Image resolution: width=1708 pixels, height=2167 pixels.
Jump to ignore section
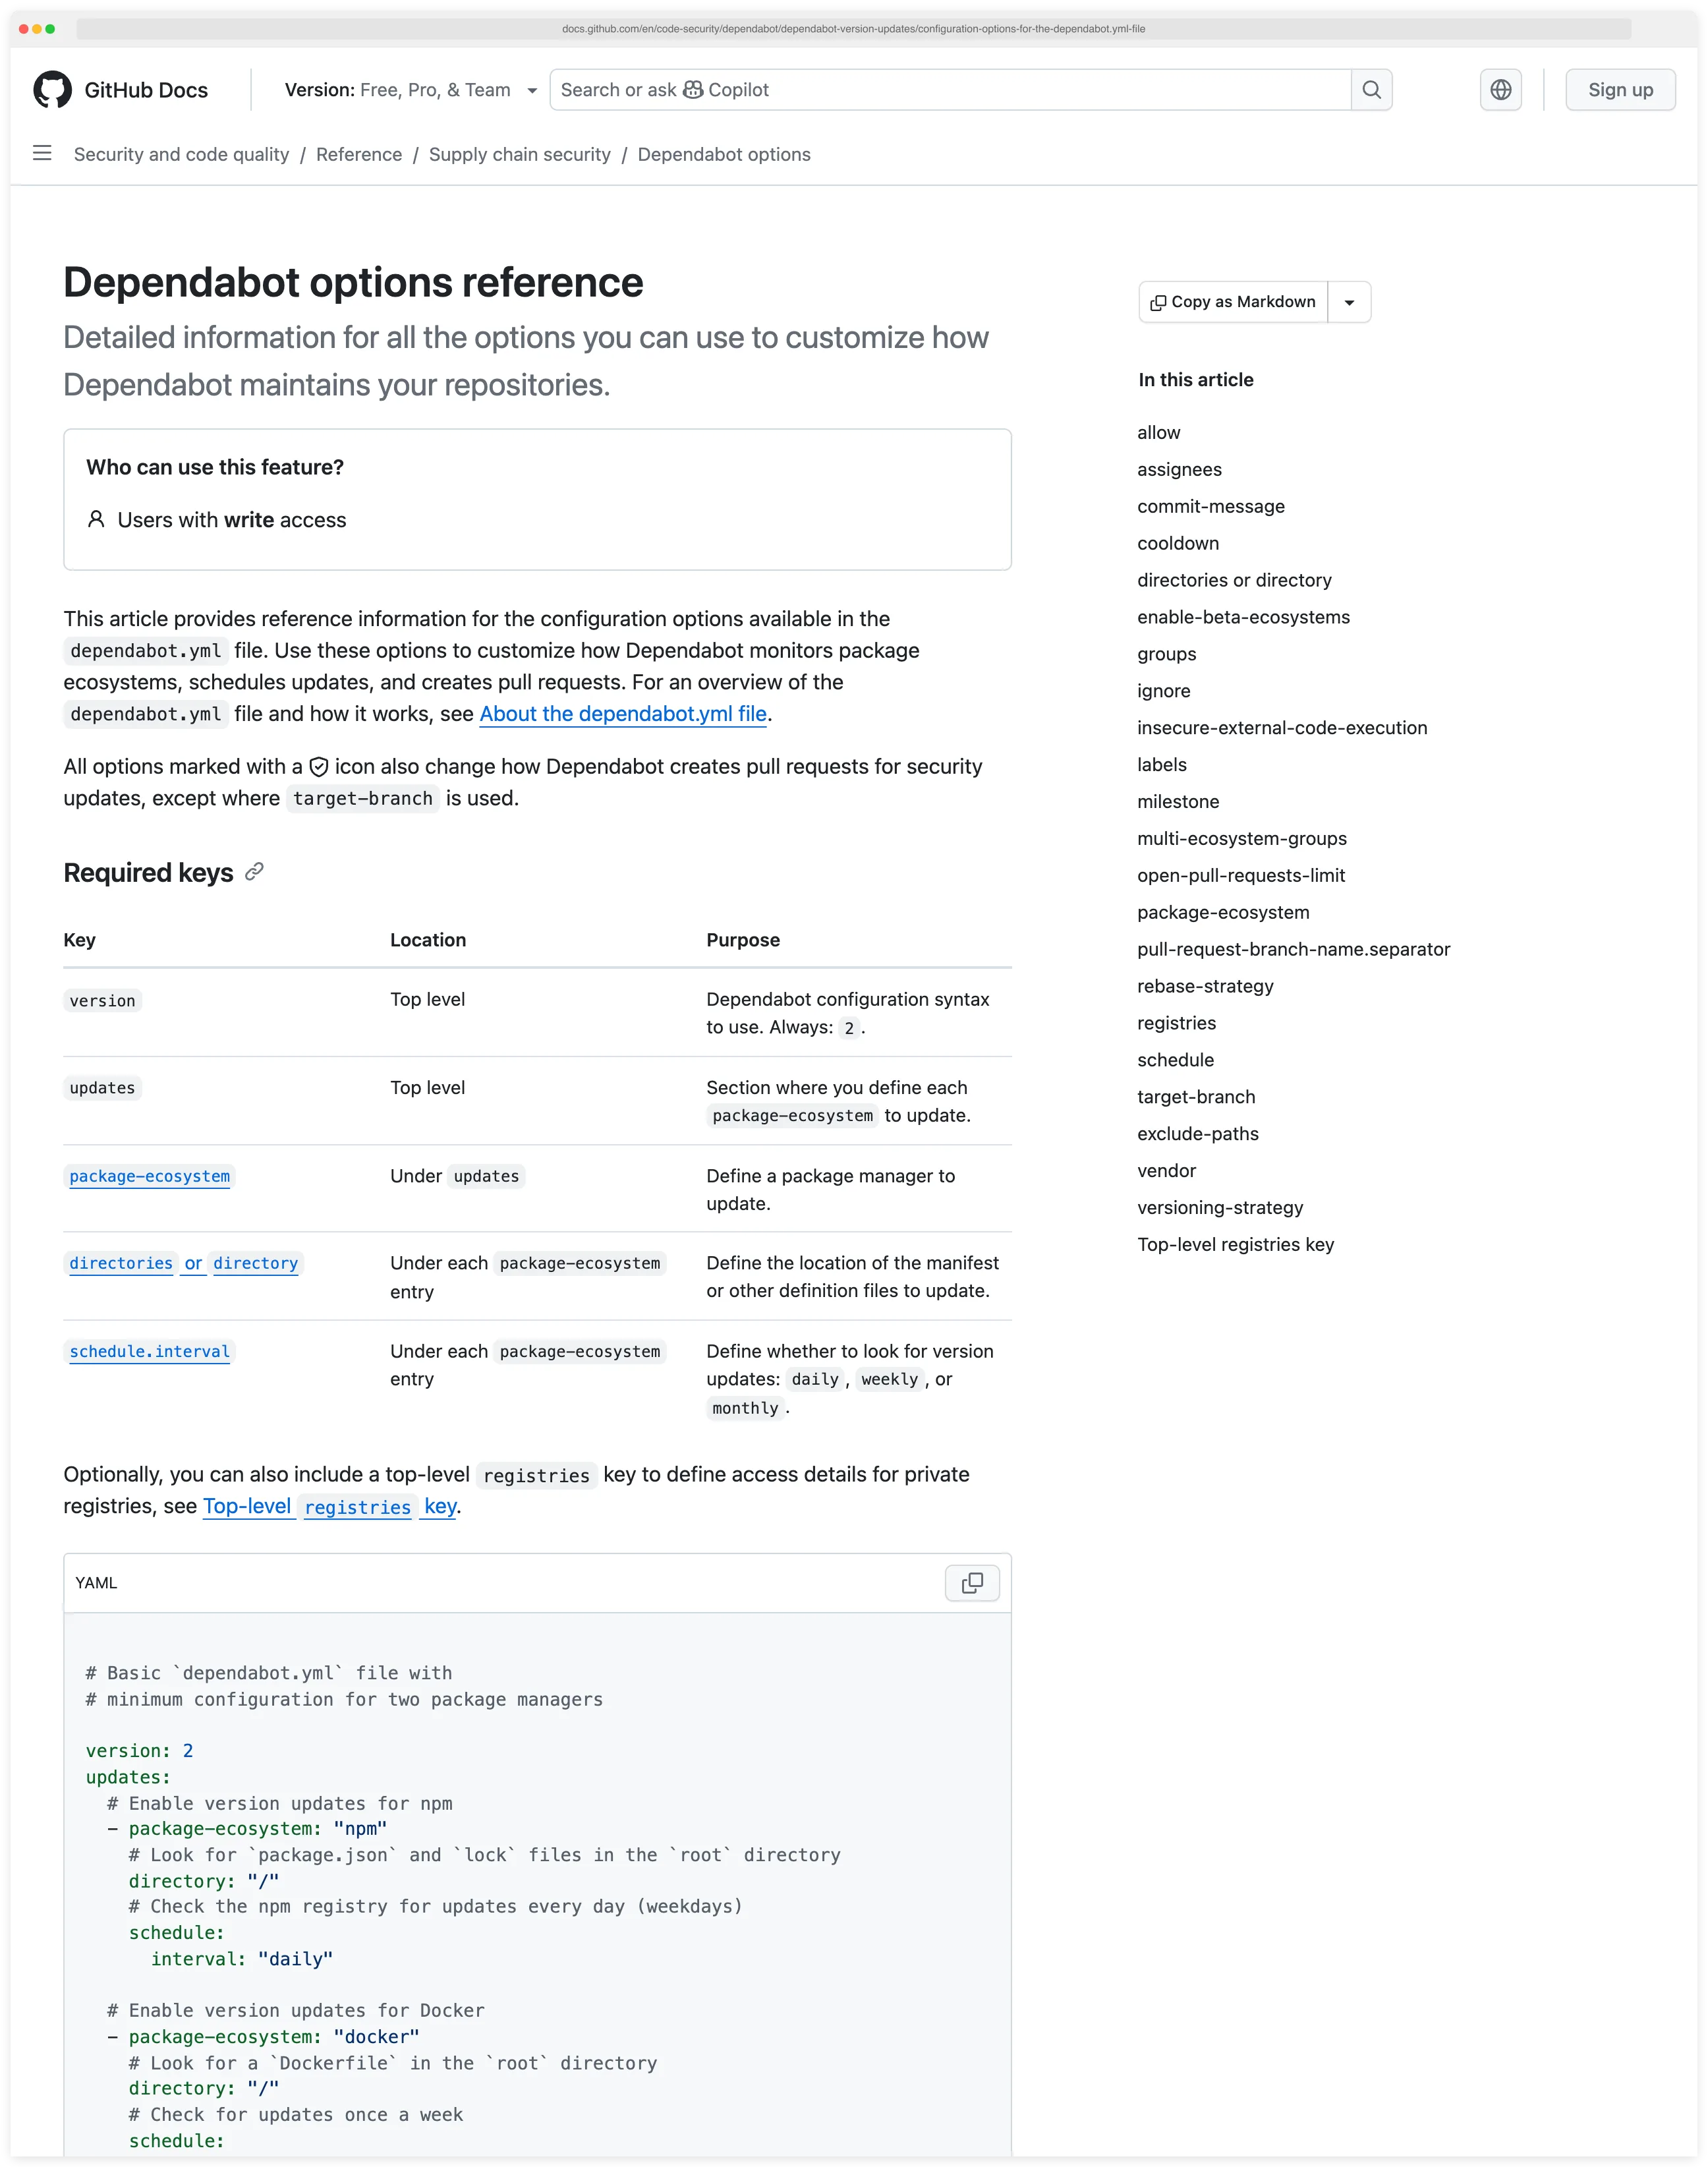click(x=1163, y=691)
